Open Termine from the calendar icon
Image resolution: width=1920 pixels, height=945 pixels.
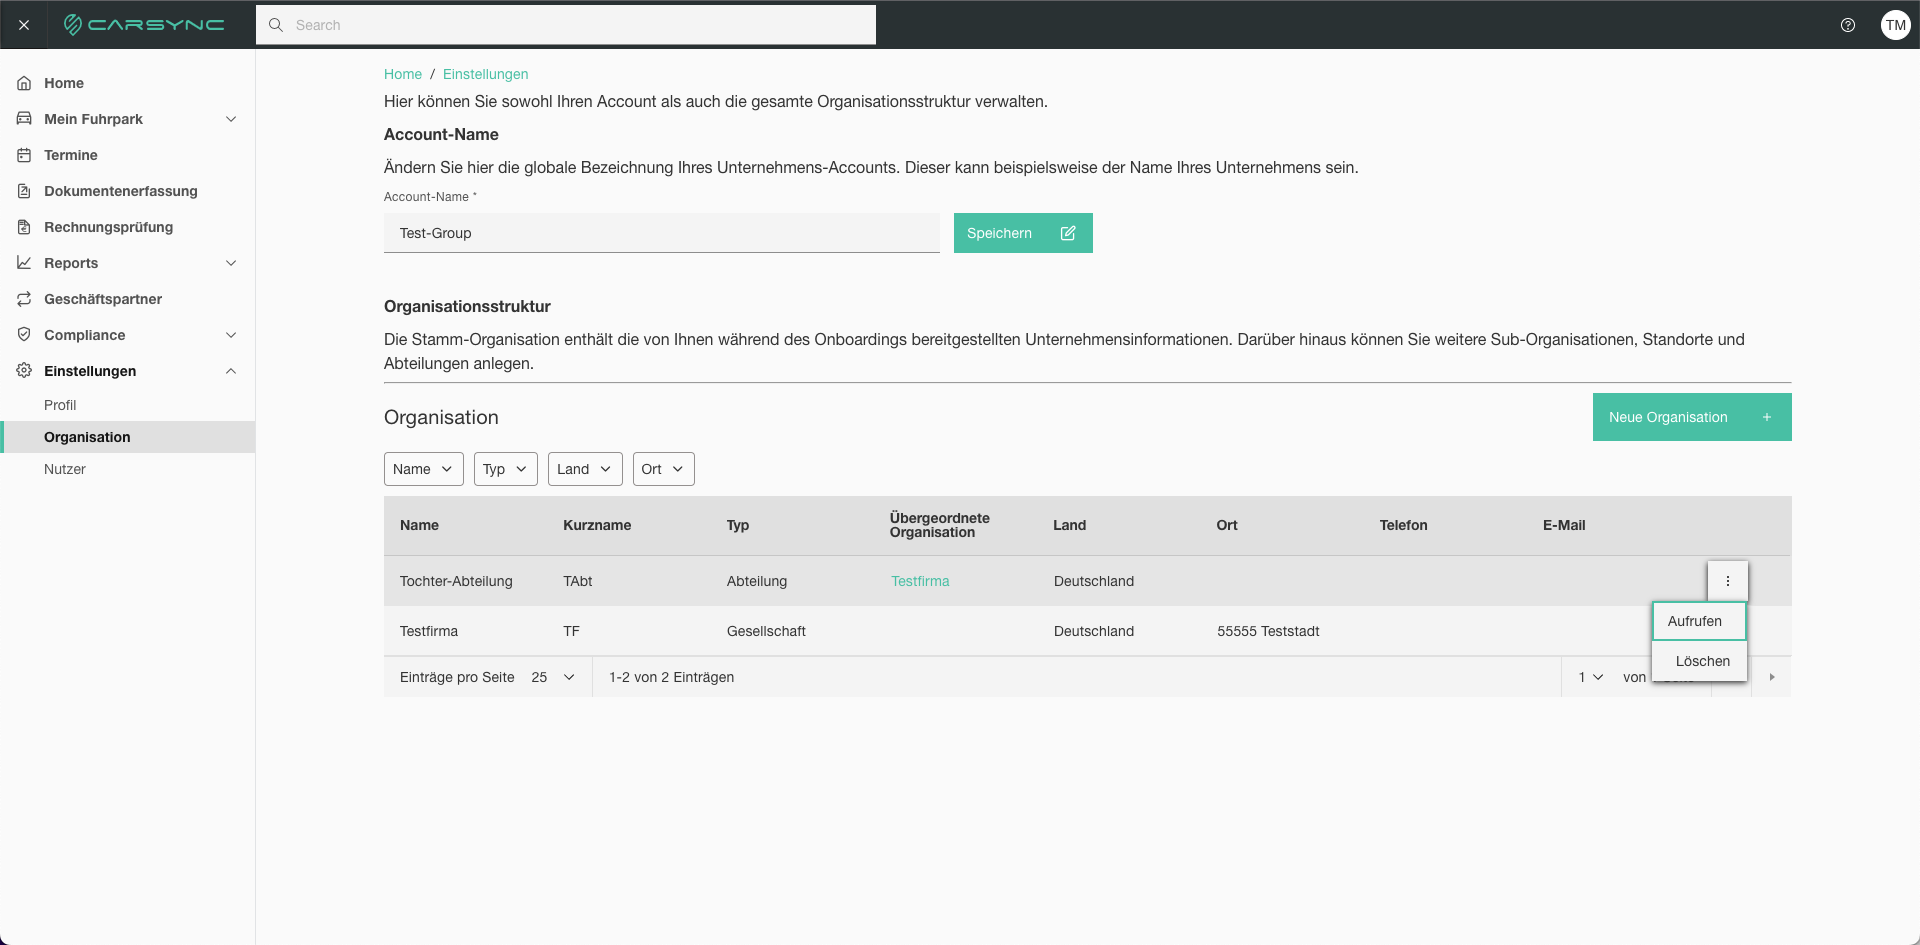(24, 155)
